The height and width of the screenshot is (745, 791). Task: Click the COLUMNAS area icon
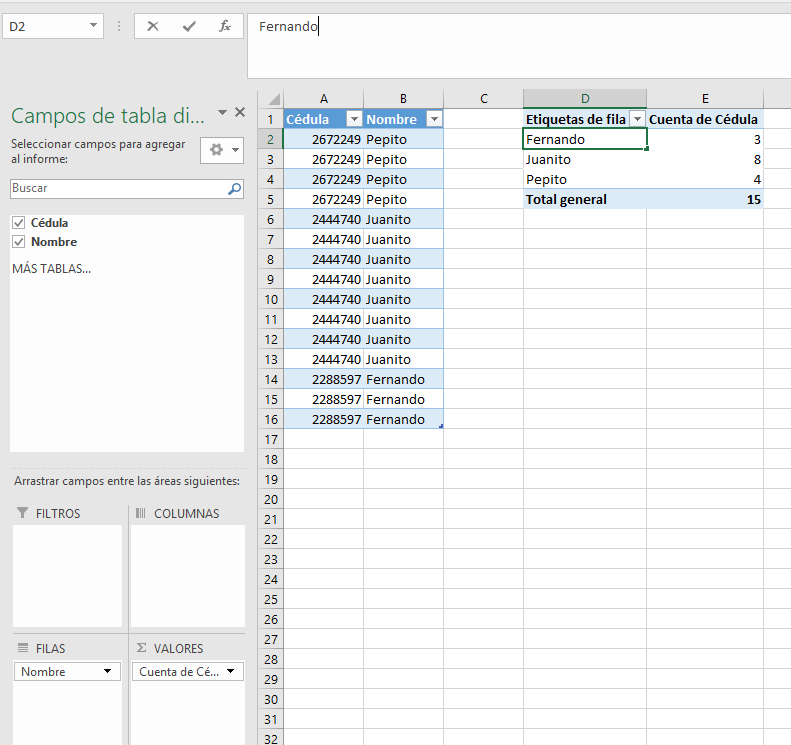pyautogui.click(x=141, y=513)
